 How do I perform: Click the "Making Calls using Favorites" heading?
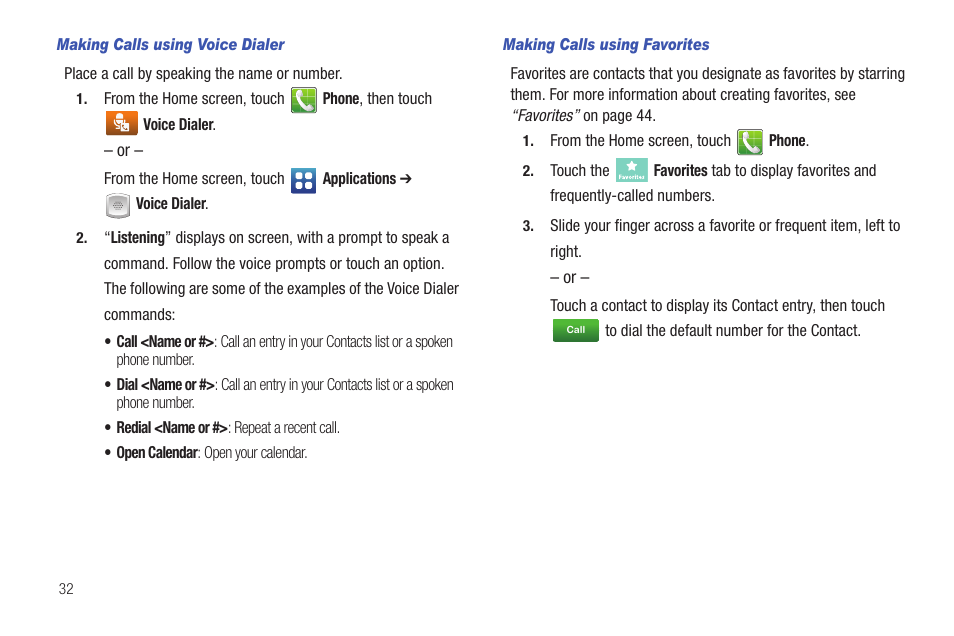606,44
